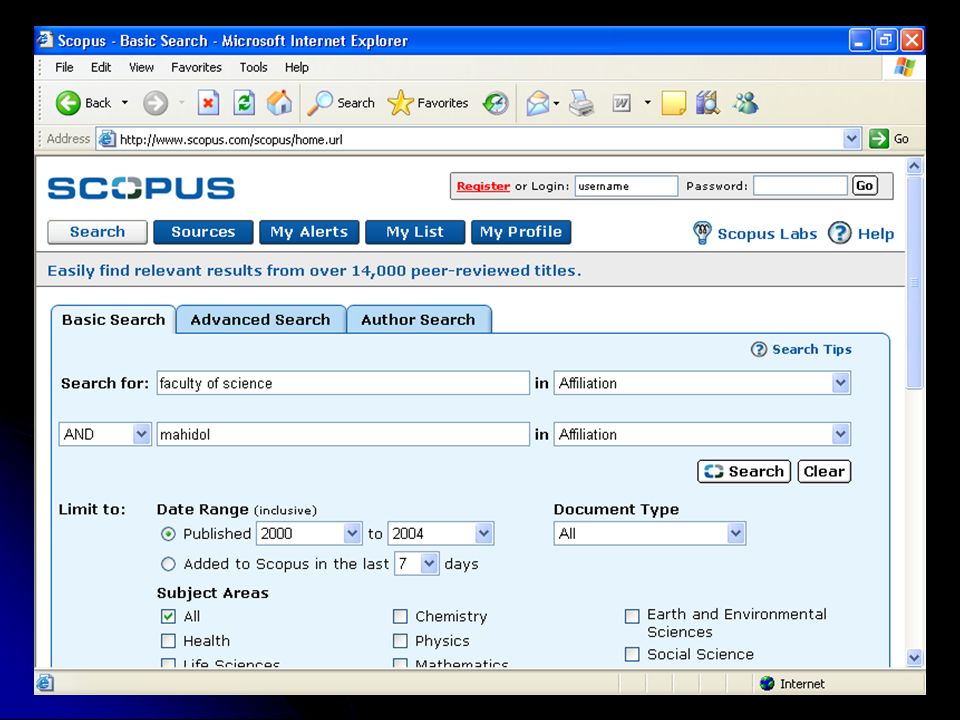This screenshot has width=960, height=720.
Task: Select the Published date range radio
Action: click(x=168, y=534)
